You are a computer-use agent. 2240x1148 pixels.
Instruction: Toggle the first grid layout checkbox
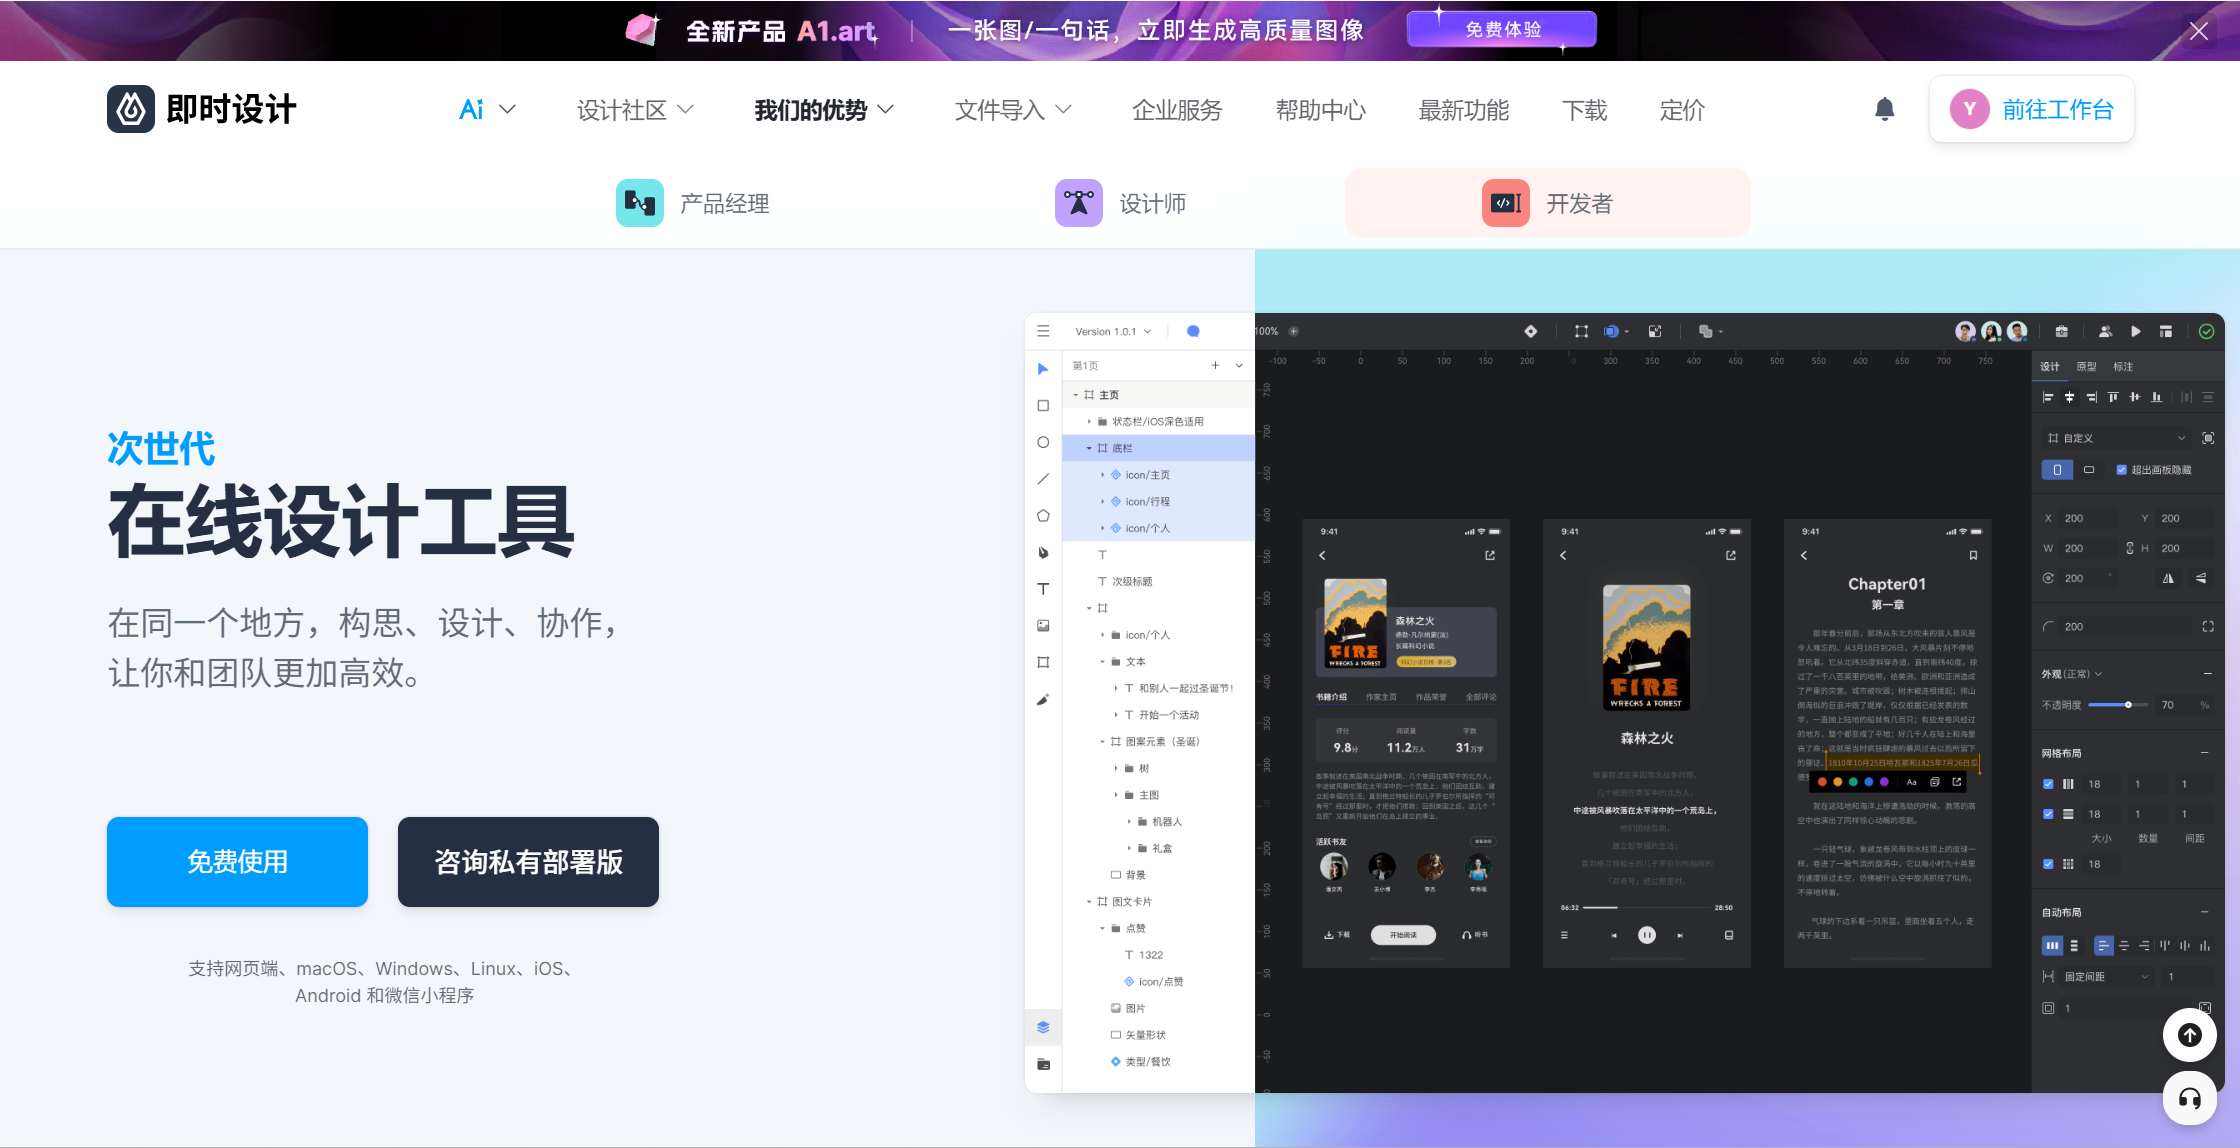2047,784
